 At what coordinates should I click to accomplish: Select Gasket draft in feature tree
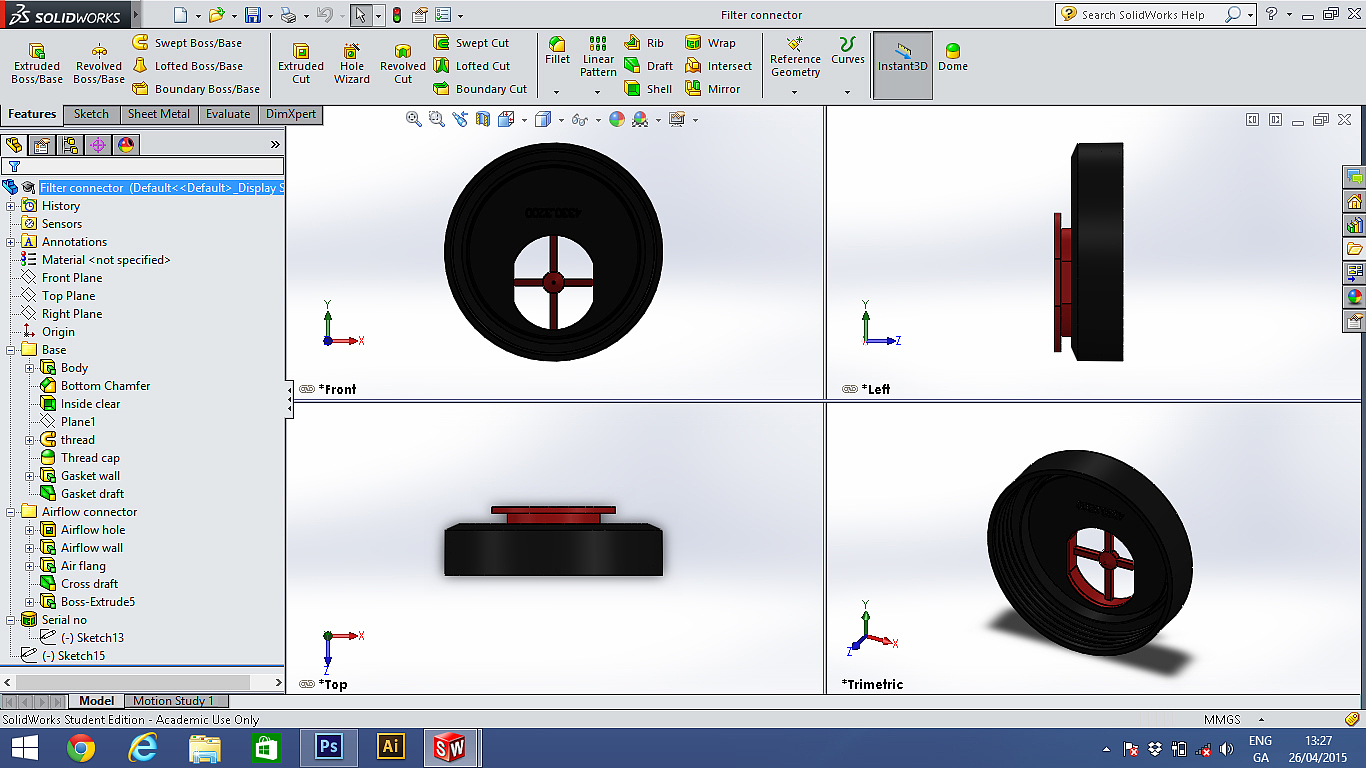(x=92, y=494)
